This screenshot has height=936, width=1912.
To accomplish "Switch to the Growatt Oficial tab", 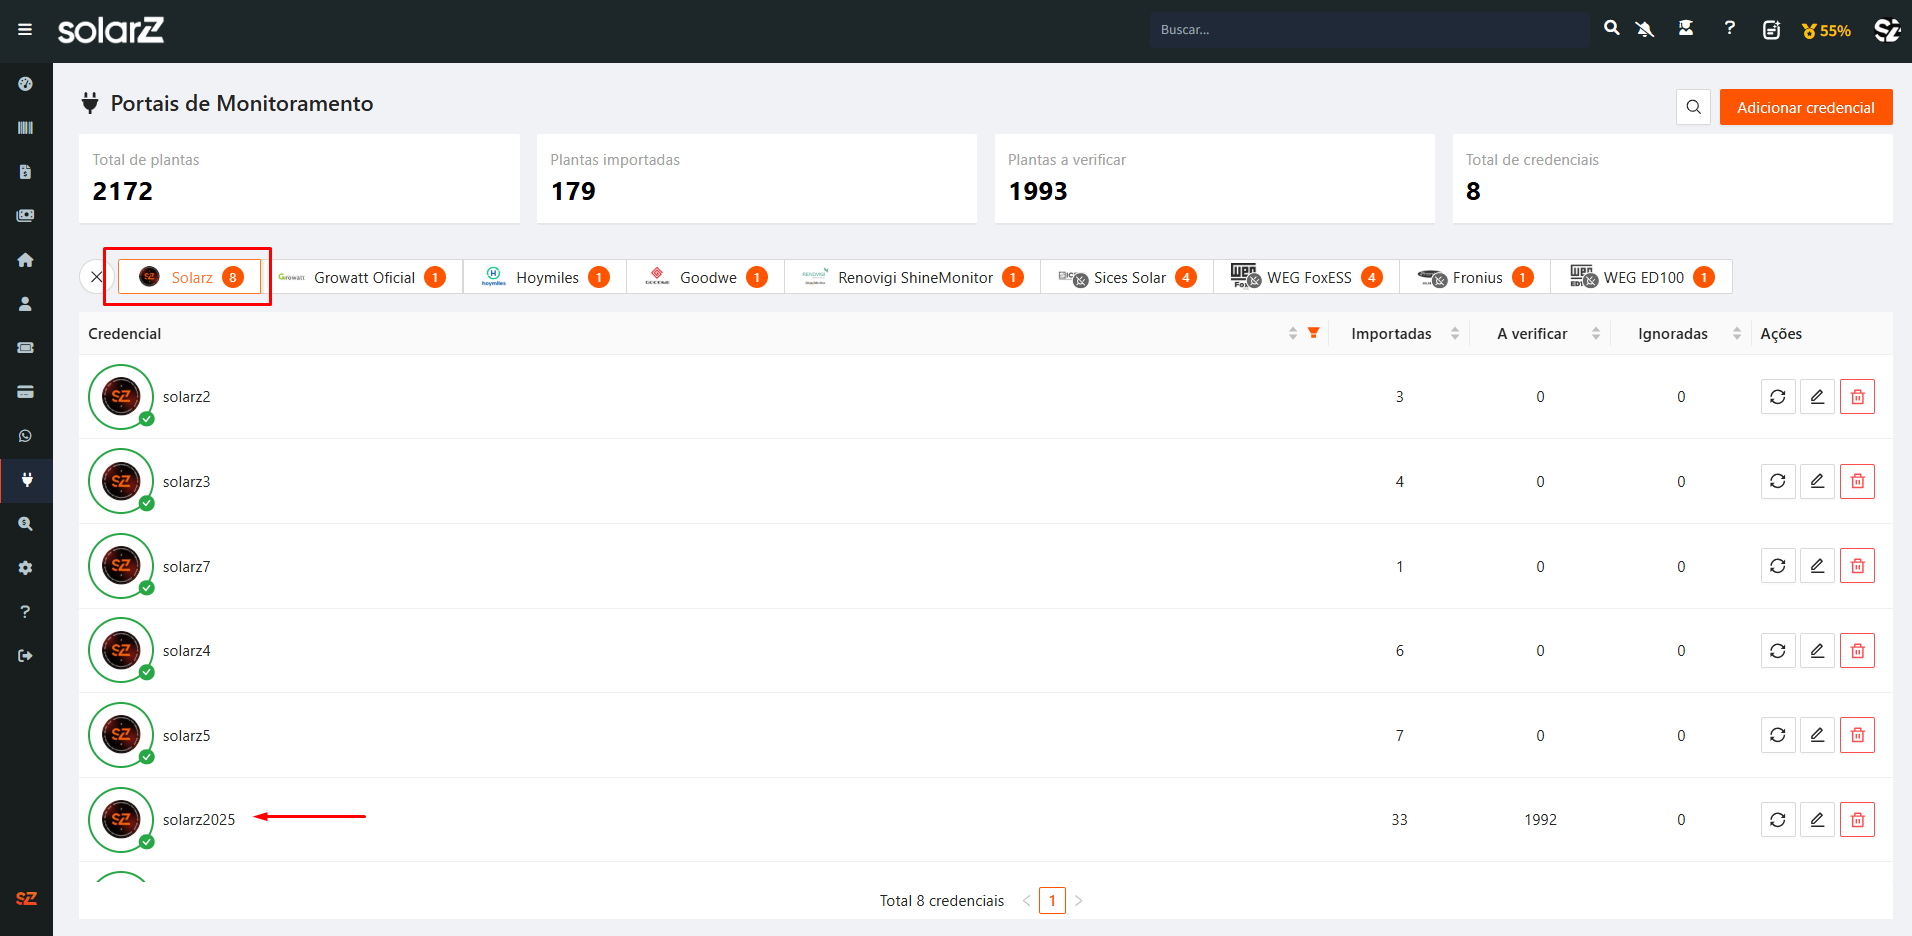I will [x=363, y=278].
